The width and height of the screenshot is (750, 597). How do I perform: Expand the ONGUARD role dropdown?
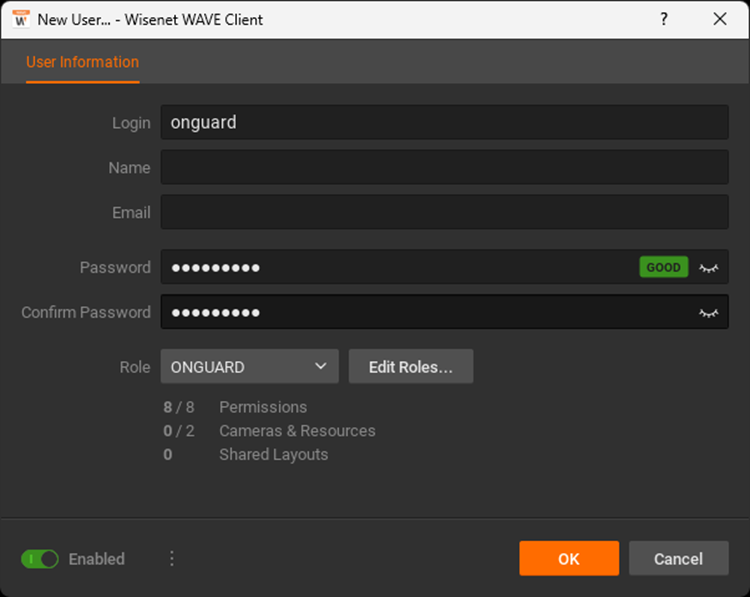tap(250, 366)
